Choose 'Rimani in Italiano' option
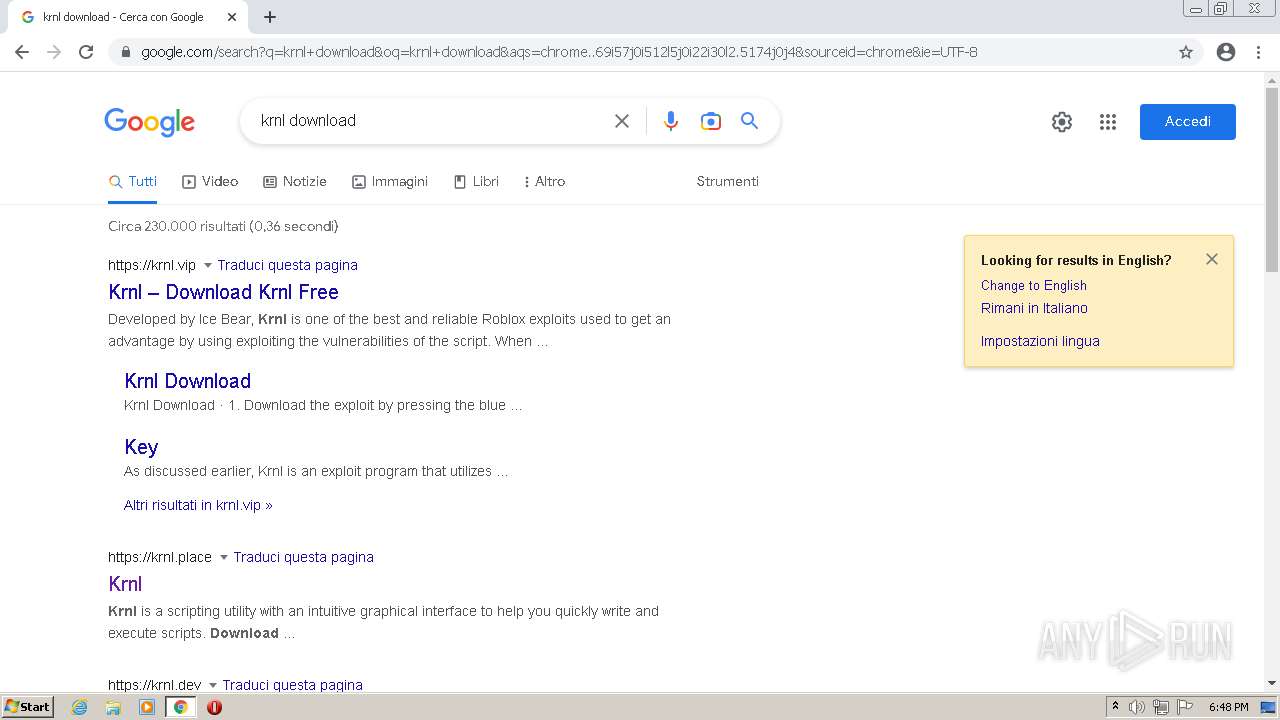The image size is (1280, 720). pyautogui.click(x=1034, y=308)
